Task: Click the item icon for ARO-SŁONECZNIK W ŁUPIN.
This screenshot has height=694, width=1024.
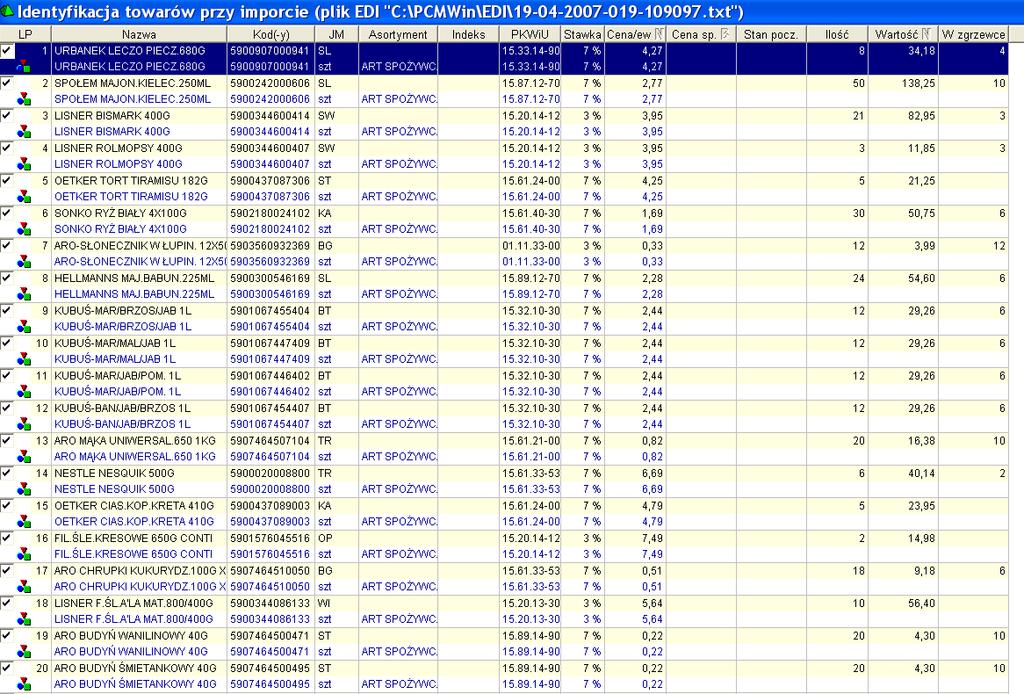Action: 24,261
